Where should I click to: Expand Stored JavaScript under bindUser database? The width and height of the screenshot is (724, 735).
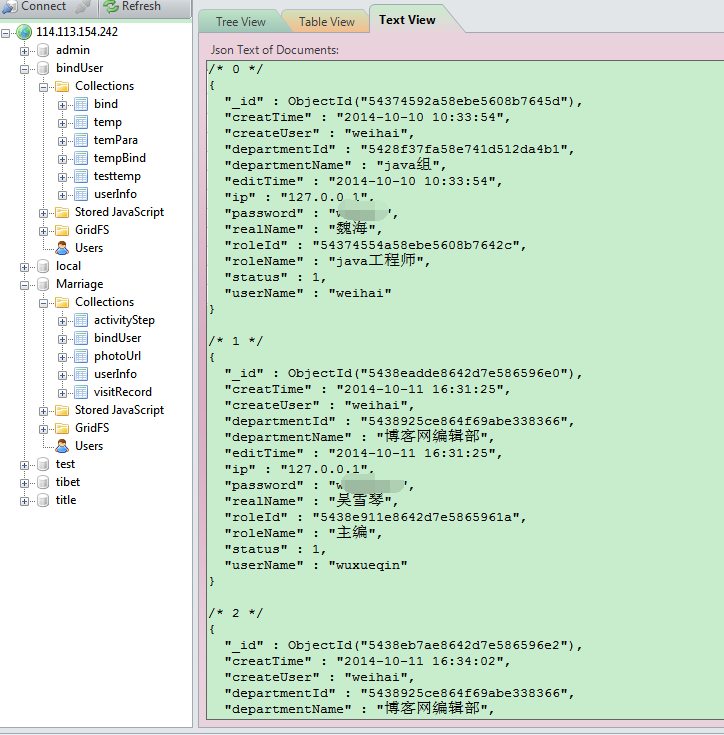tap(43, 213)
